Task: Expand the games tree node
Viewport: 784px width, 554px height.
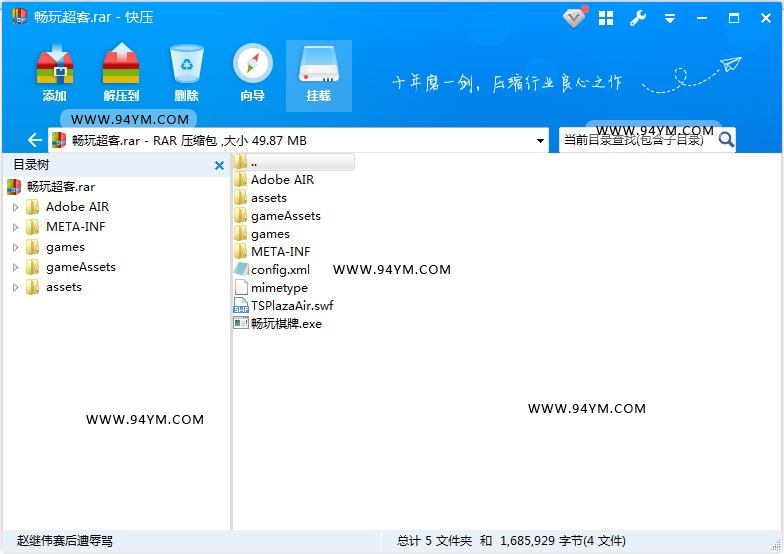Action: 16,247
